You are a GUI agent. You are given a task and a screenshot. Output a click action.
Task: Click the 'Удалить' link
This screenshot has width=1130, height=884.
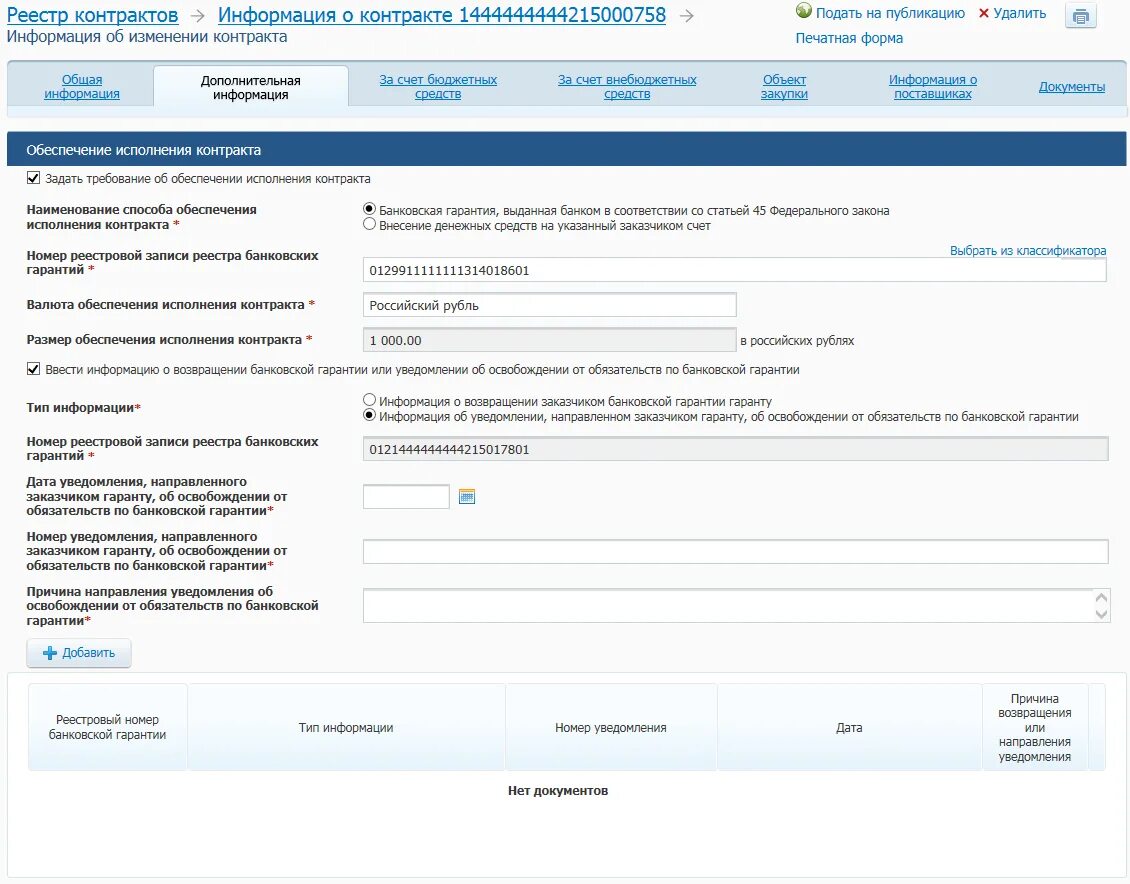point(1019,13)
